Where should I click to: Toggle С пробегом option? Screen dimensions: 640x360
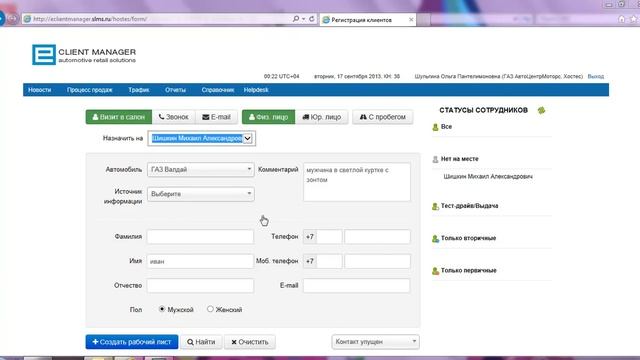382,117
